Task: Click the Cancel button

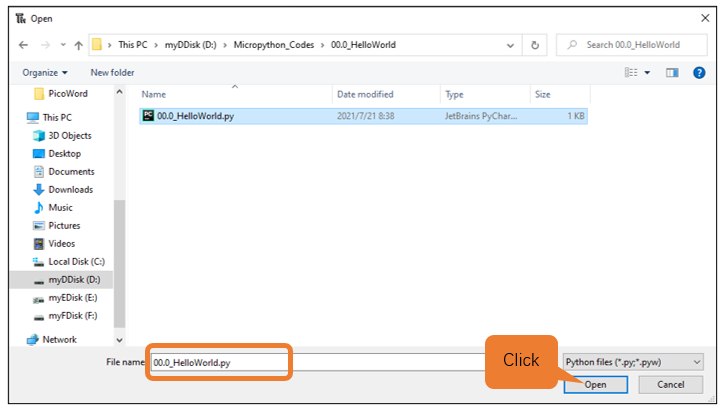Action: pyautogui.click(x=671, y=384)
